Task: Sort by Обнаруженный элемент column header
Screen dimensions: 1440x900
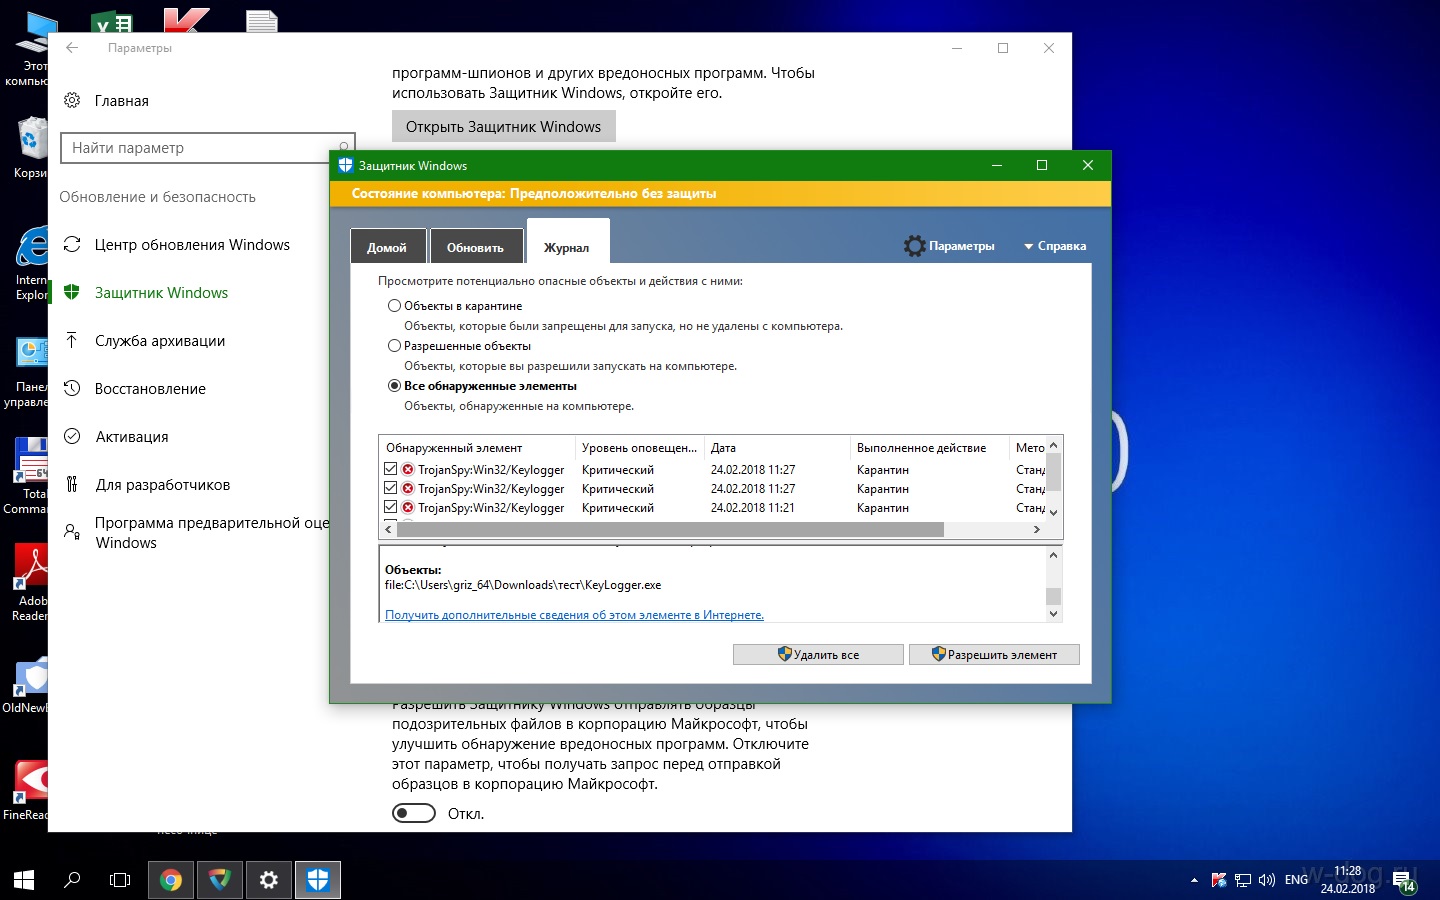Action: (x=477, y=448)
